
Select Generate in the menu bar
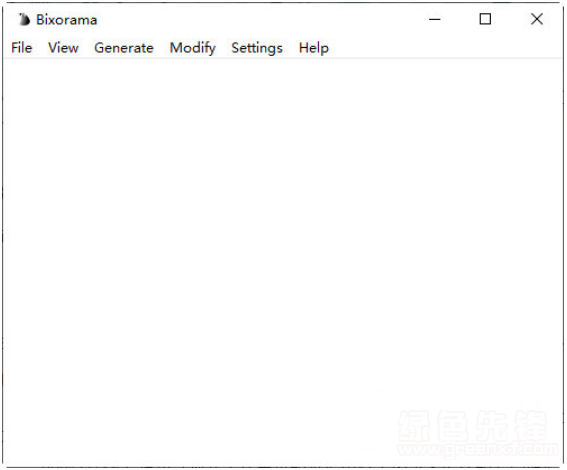point(124,48)
